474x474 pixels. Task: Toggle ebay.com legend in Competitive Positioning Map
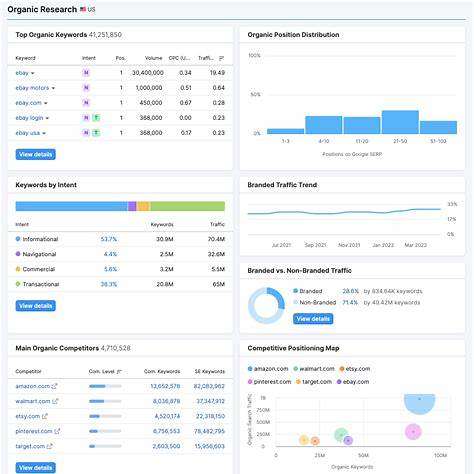(353, 382)
